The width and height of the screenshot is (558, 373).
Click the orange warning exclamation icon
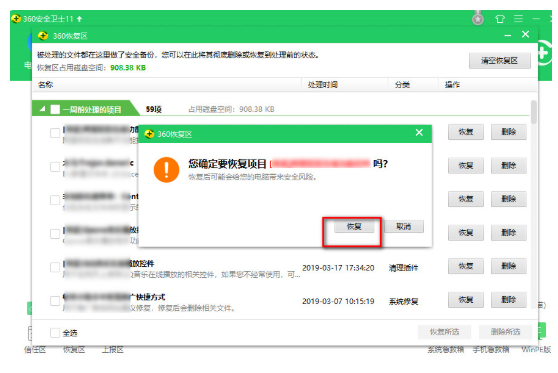pos(166,170)
